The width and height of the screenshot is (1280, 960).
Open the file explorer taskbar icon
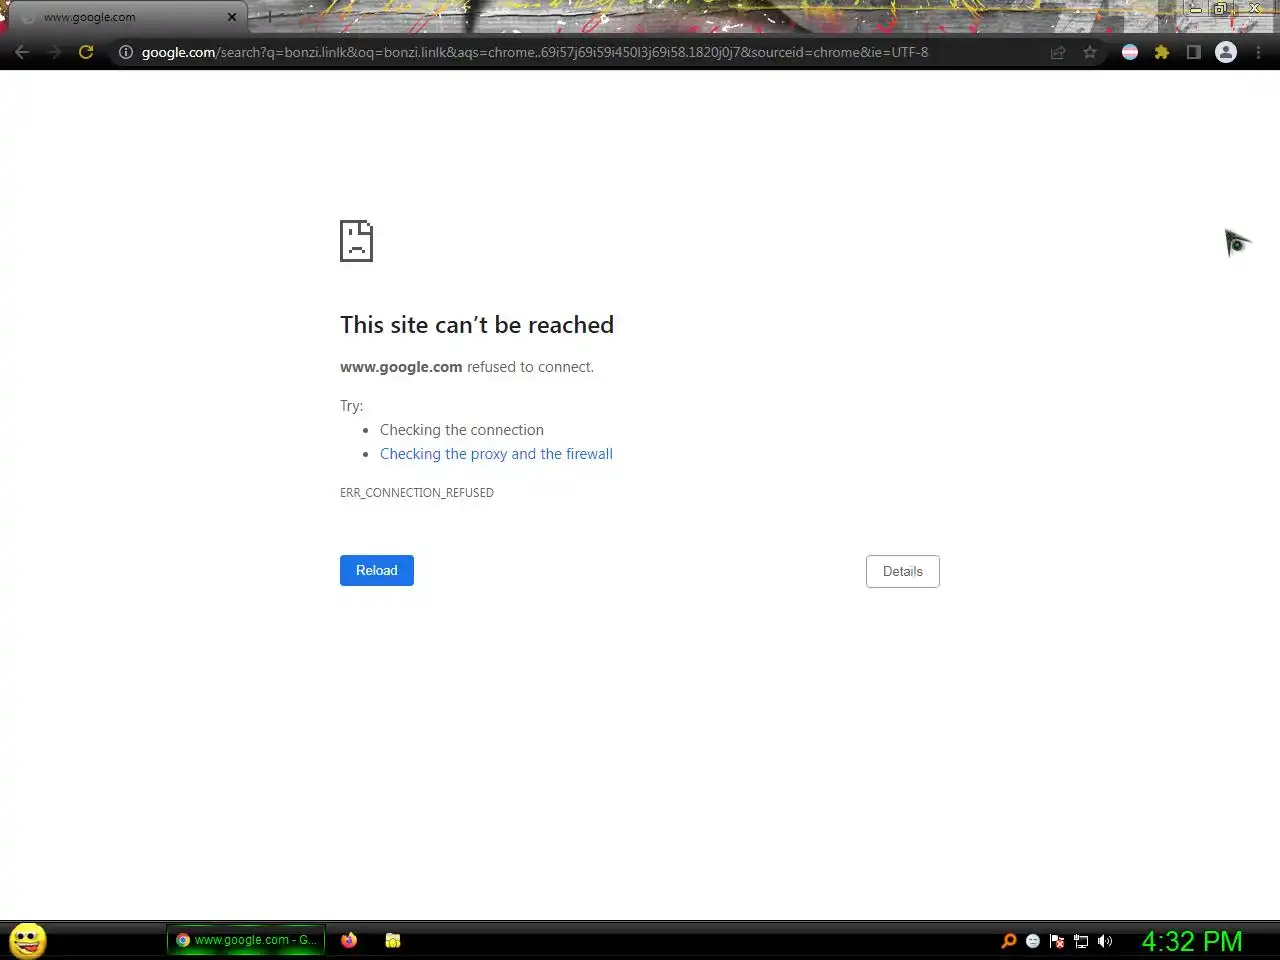click(x=393, y=940)
